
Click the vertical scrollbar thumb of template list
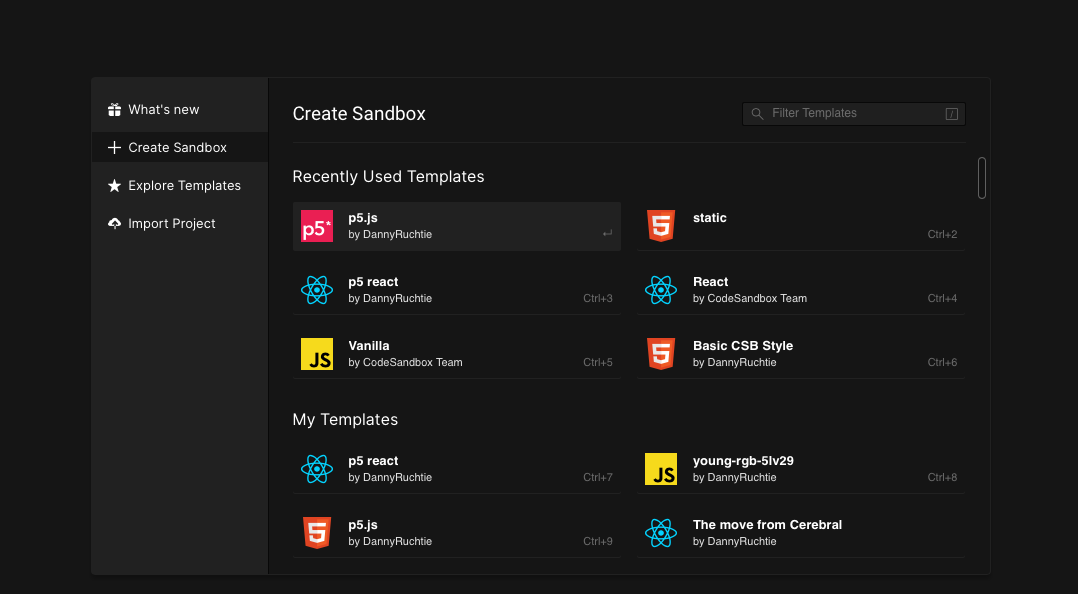[x=982, y=178]
